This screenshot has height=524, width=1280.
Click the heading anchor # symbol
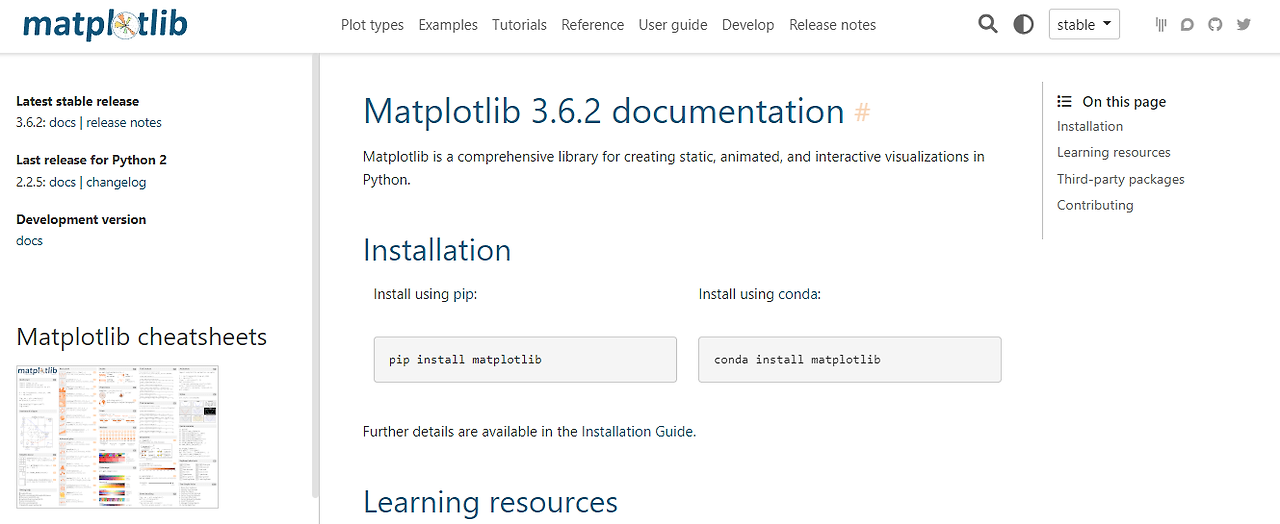point(862,112)
